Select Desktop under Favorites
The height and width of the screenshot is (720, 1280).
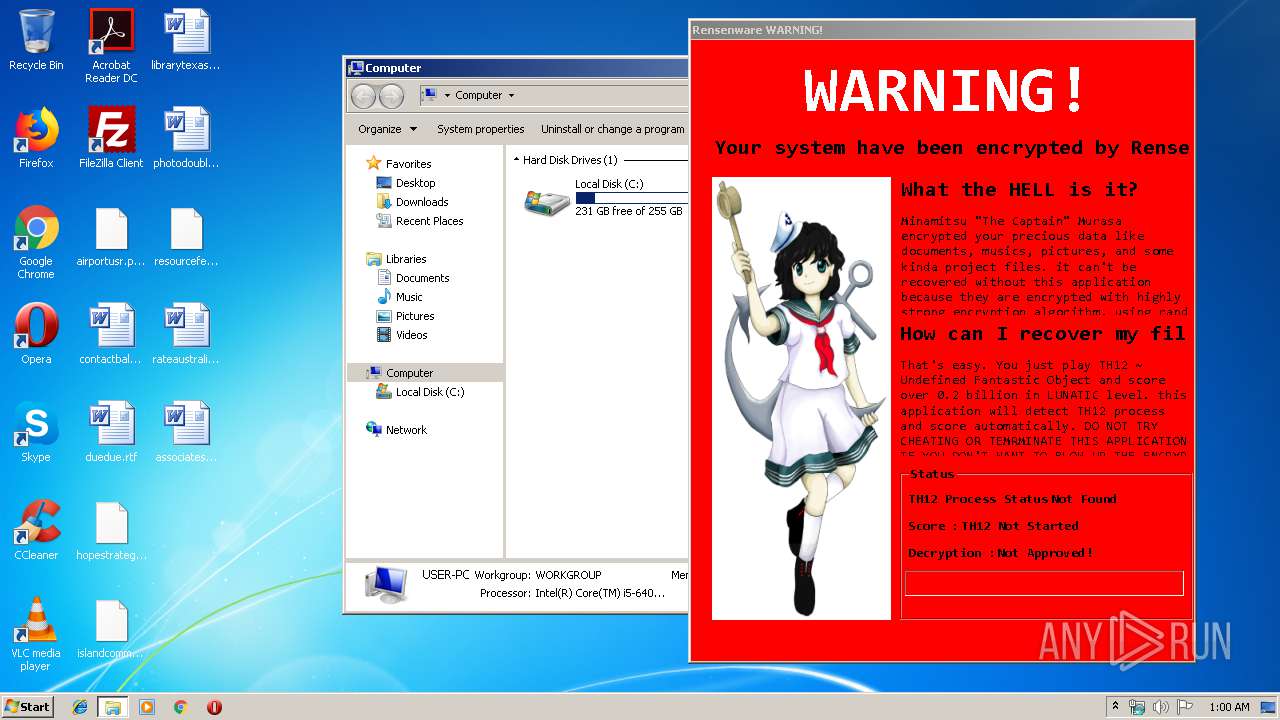coord(406,183)
